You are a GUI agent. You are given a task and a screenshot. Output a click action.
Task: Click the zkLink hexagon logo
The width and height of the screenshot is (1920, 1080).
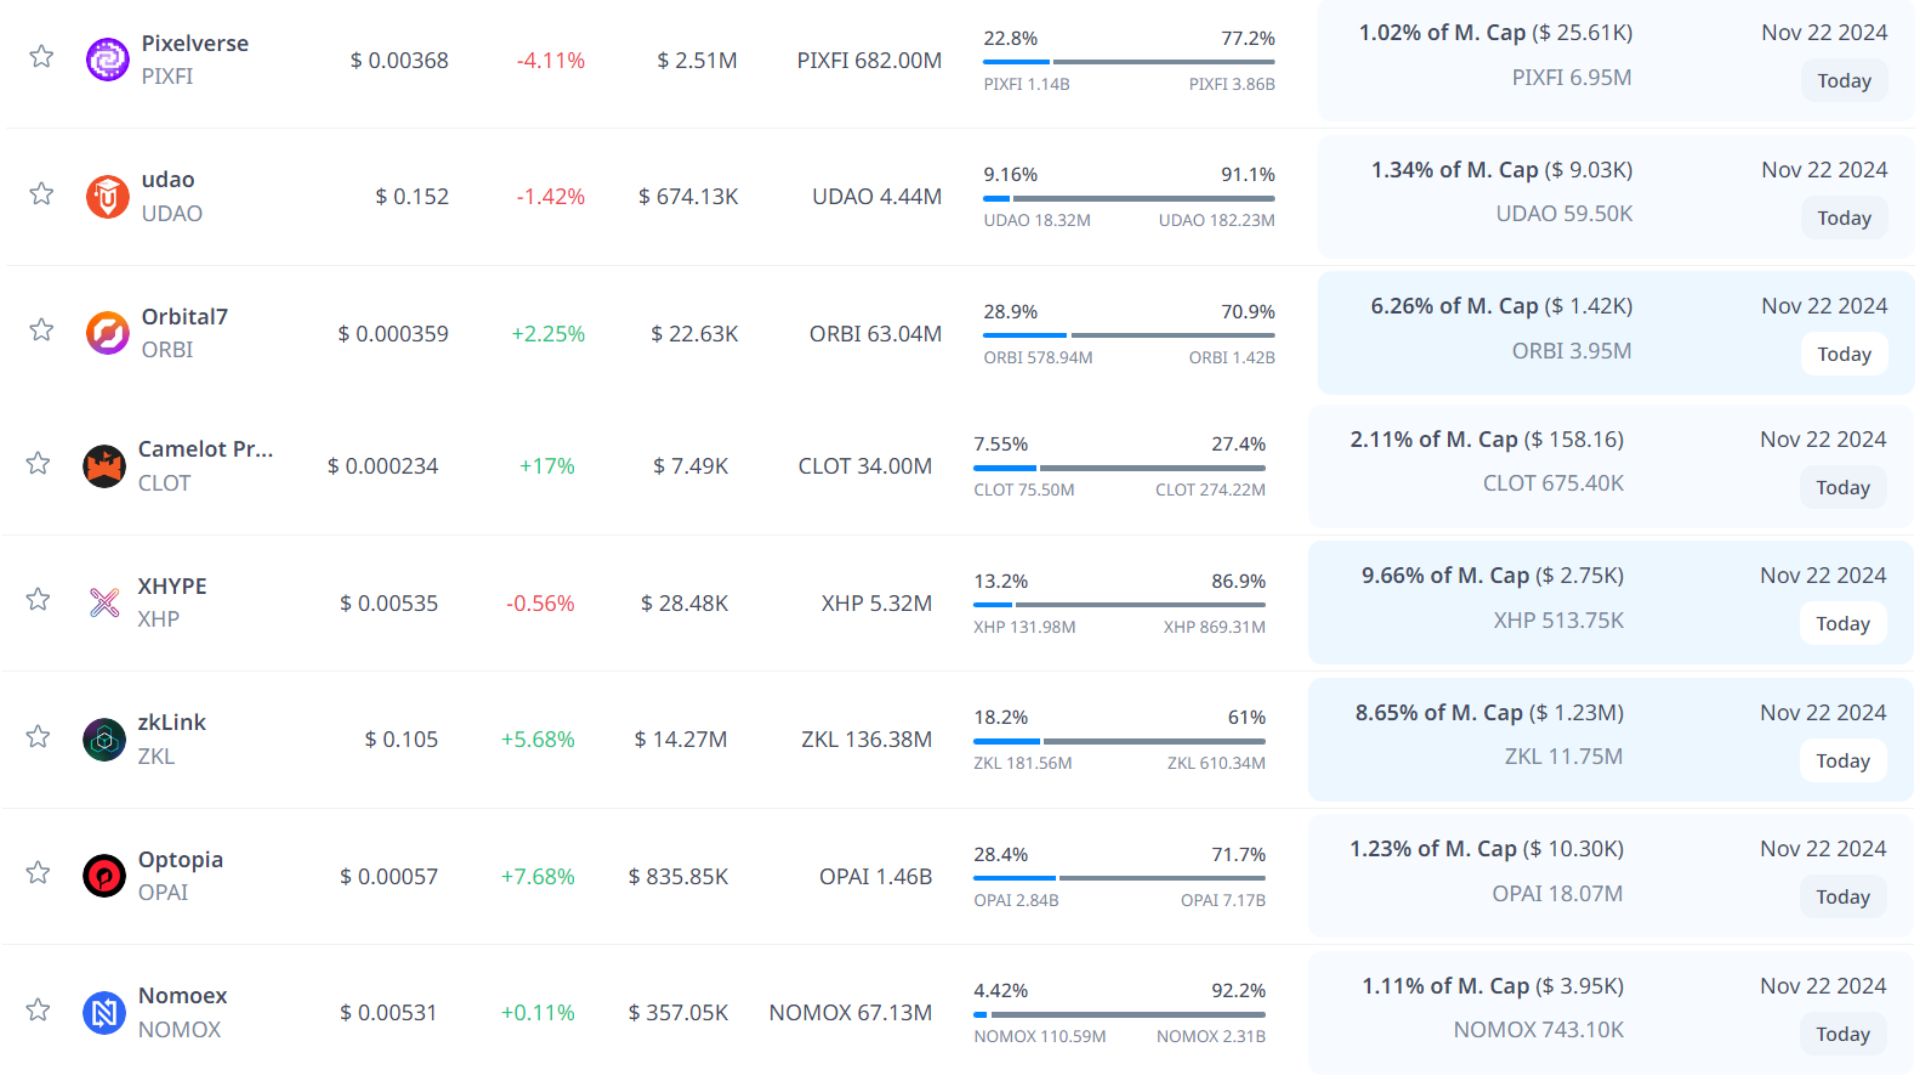[104, 740]
